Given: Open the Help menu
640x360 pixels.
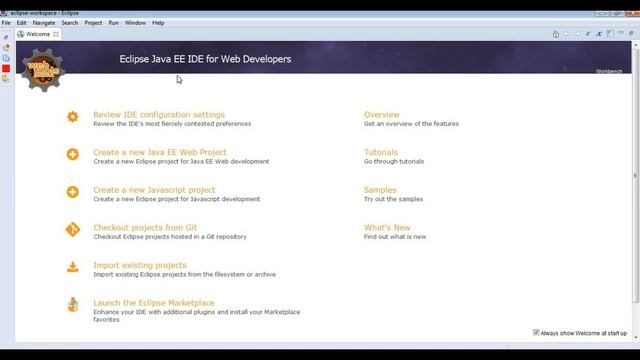Looking at the screenshot, I should (x=158, y=23).
